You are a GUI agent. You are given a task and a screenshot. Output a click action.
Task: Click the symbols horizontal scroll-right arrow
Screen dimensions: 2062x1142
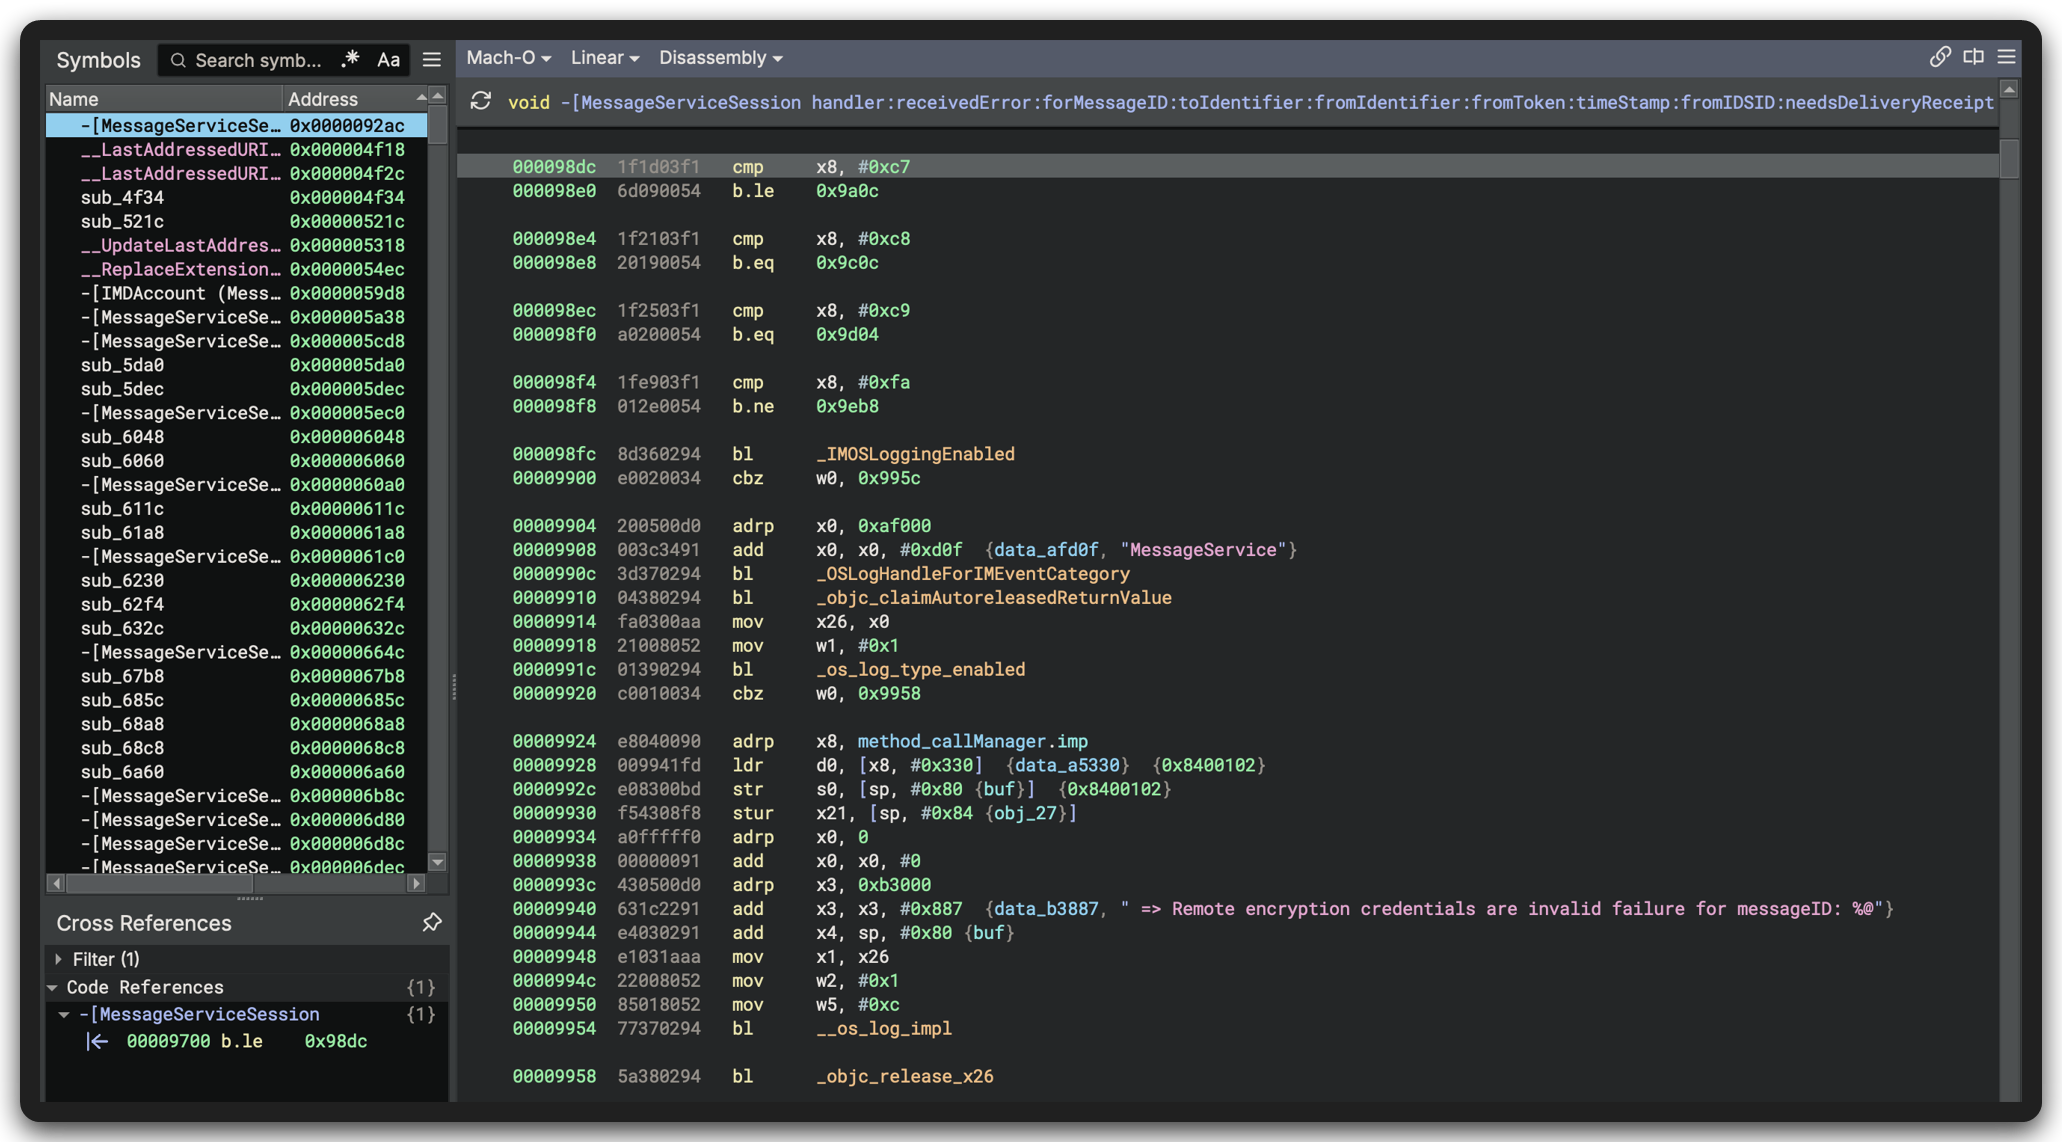(417, 883)
